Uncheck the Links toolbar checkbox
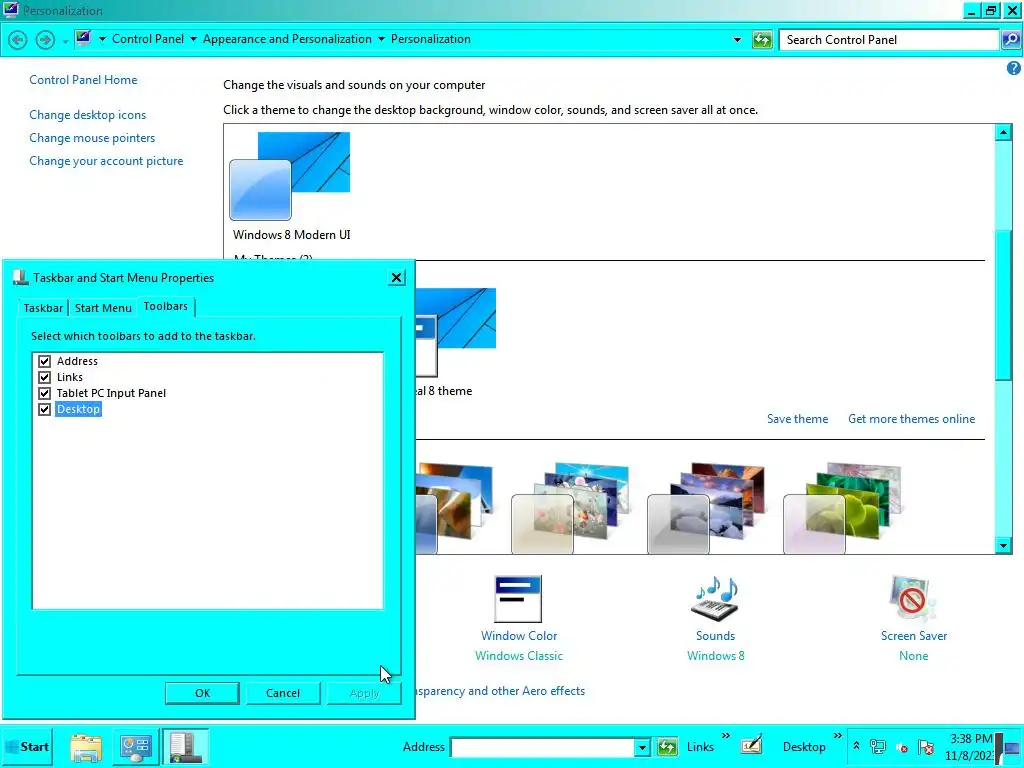The width and height of the screenshot is (1024, 768). click(44, 377)
